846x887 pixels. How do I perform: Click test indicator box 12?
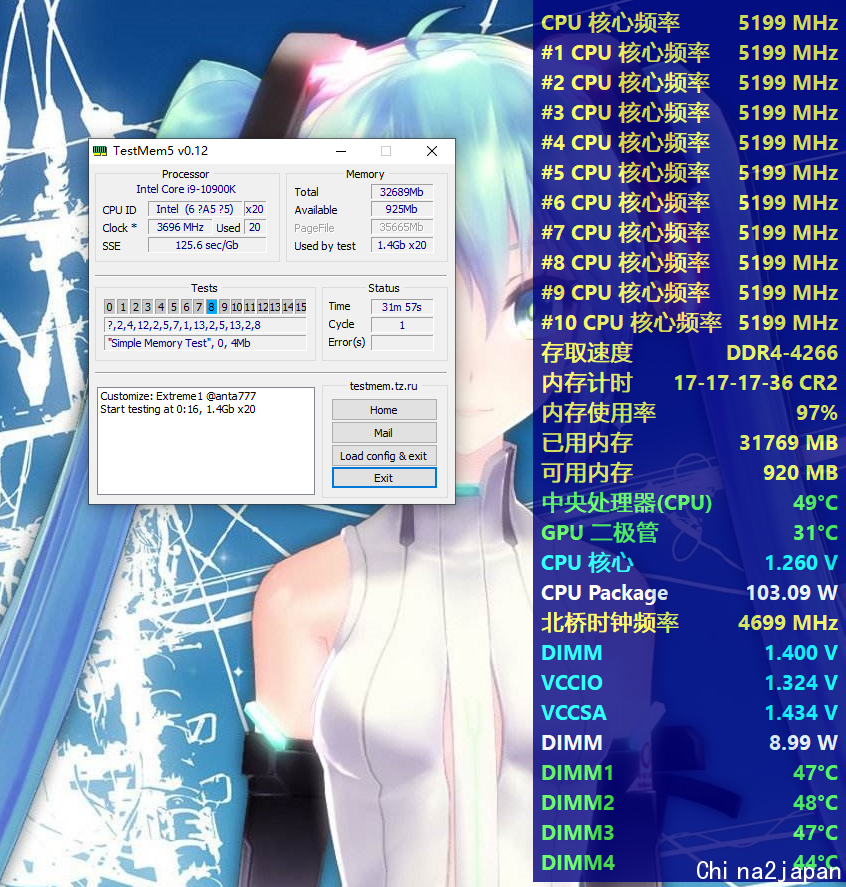[x=262, y=307]
